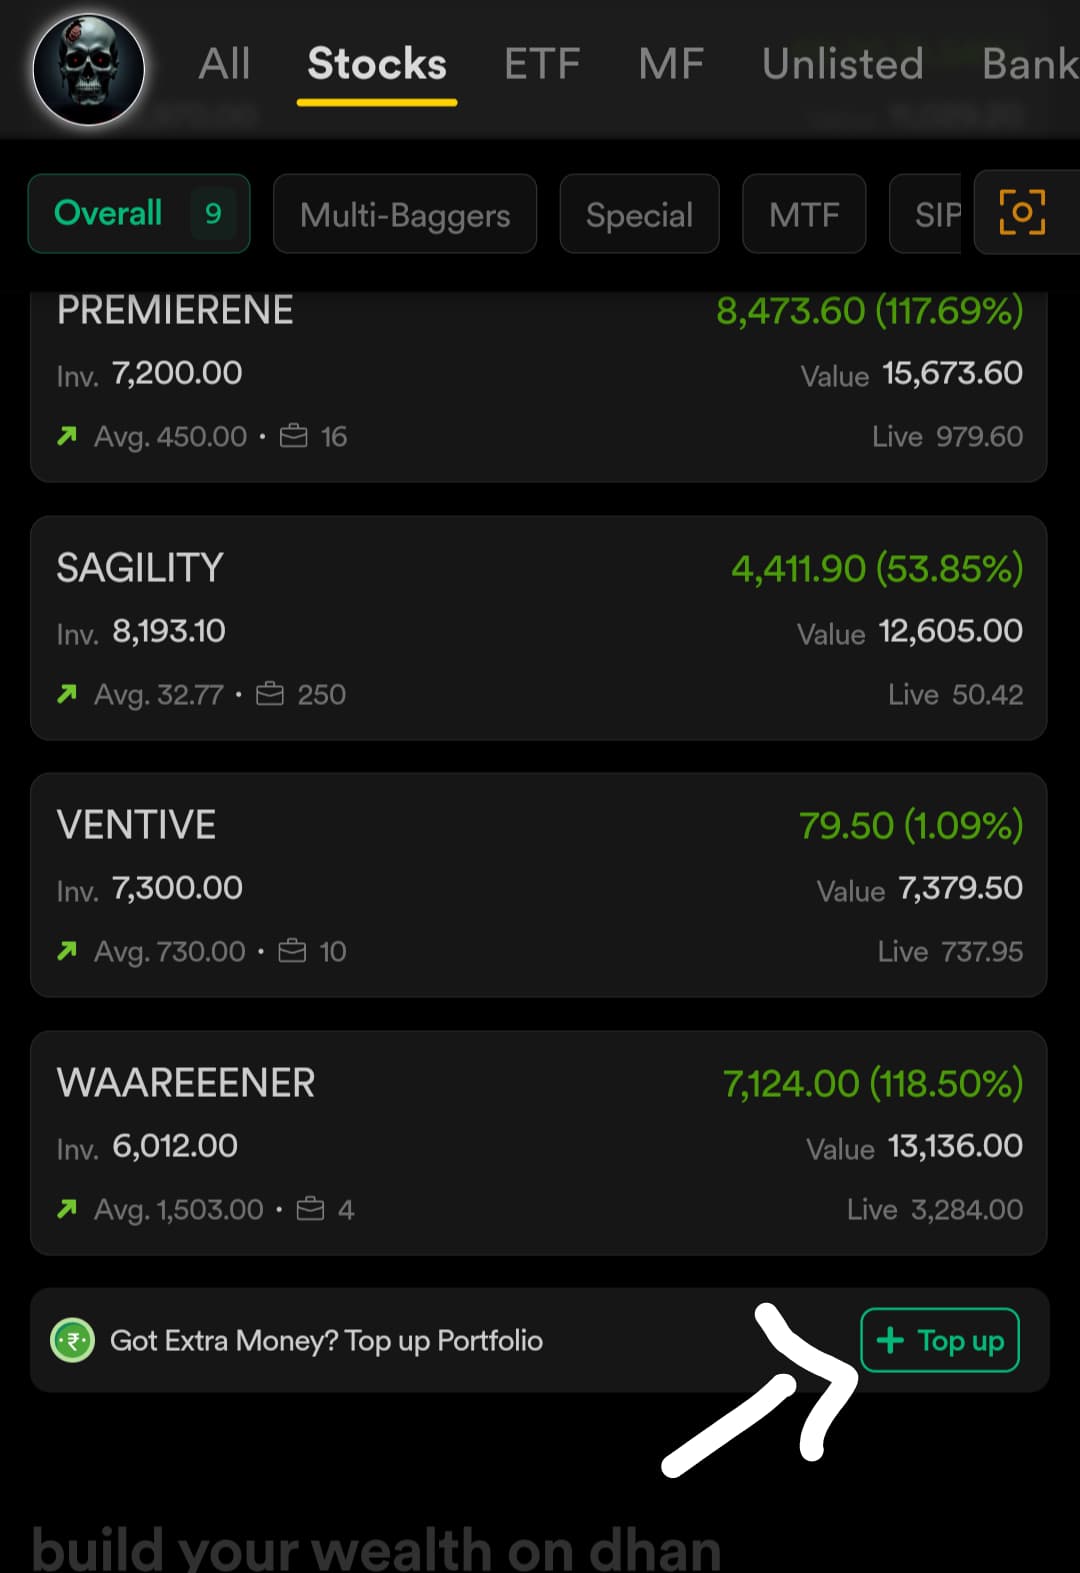
Task: Enable the Multi-Baggers filter
Action: tap(405, 214)
